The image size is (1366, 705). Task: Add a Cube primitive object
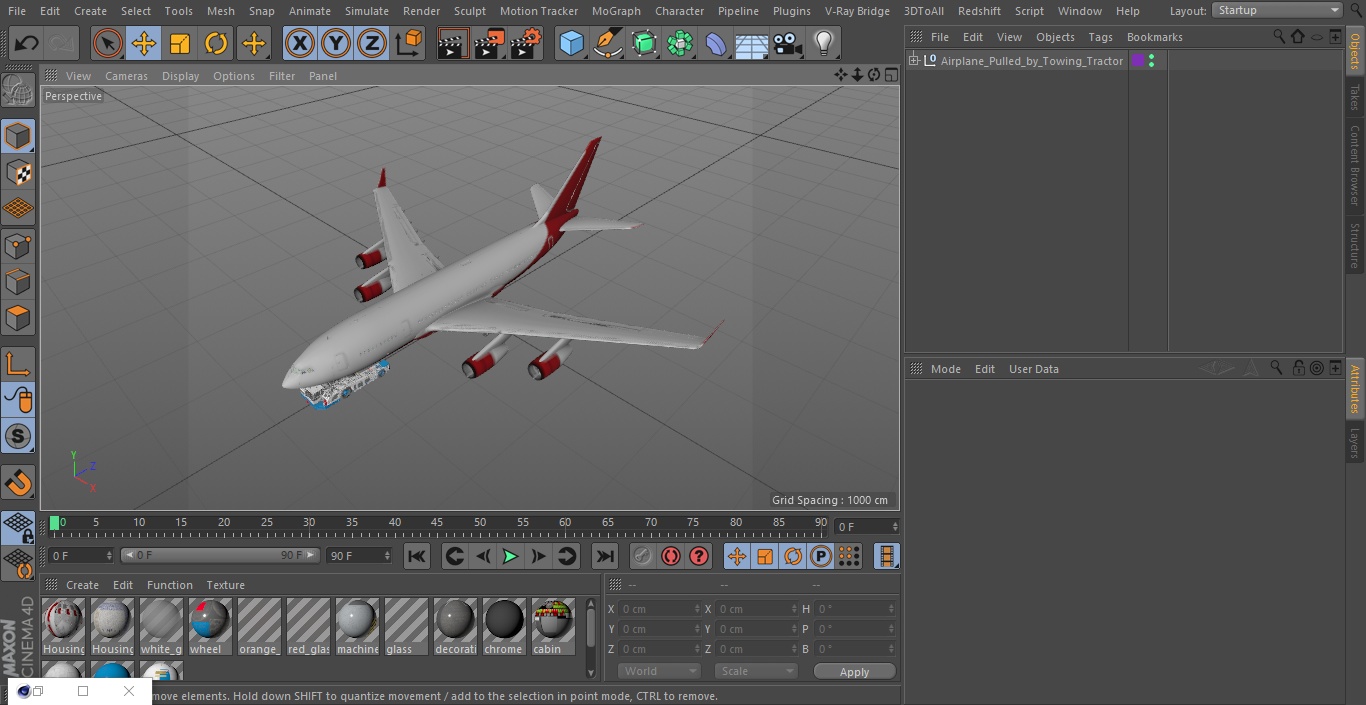(x=571, y=43)
